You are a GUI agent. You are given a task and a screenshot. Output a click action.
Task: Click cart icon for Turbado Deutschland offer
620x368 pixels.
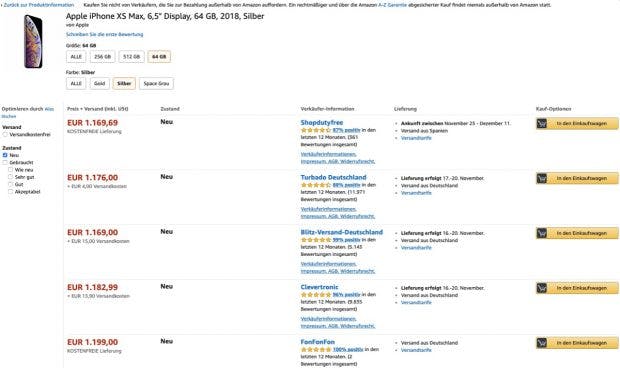[x=542, y=178]
